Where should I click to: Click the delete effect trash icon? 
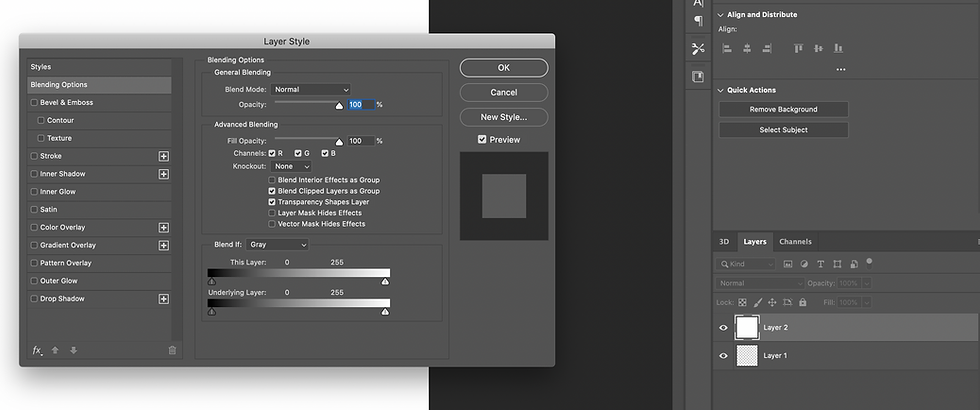click(172, 351)
